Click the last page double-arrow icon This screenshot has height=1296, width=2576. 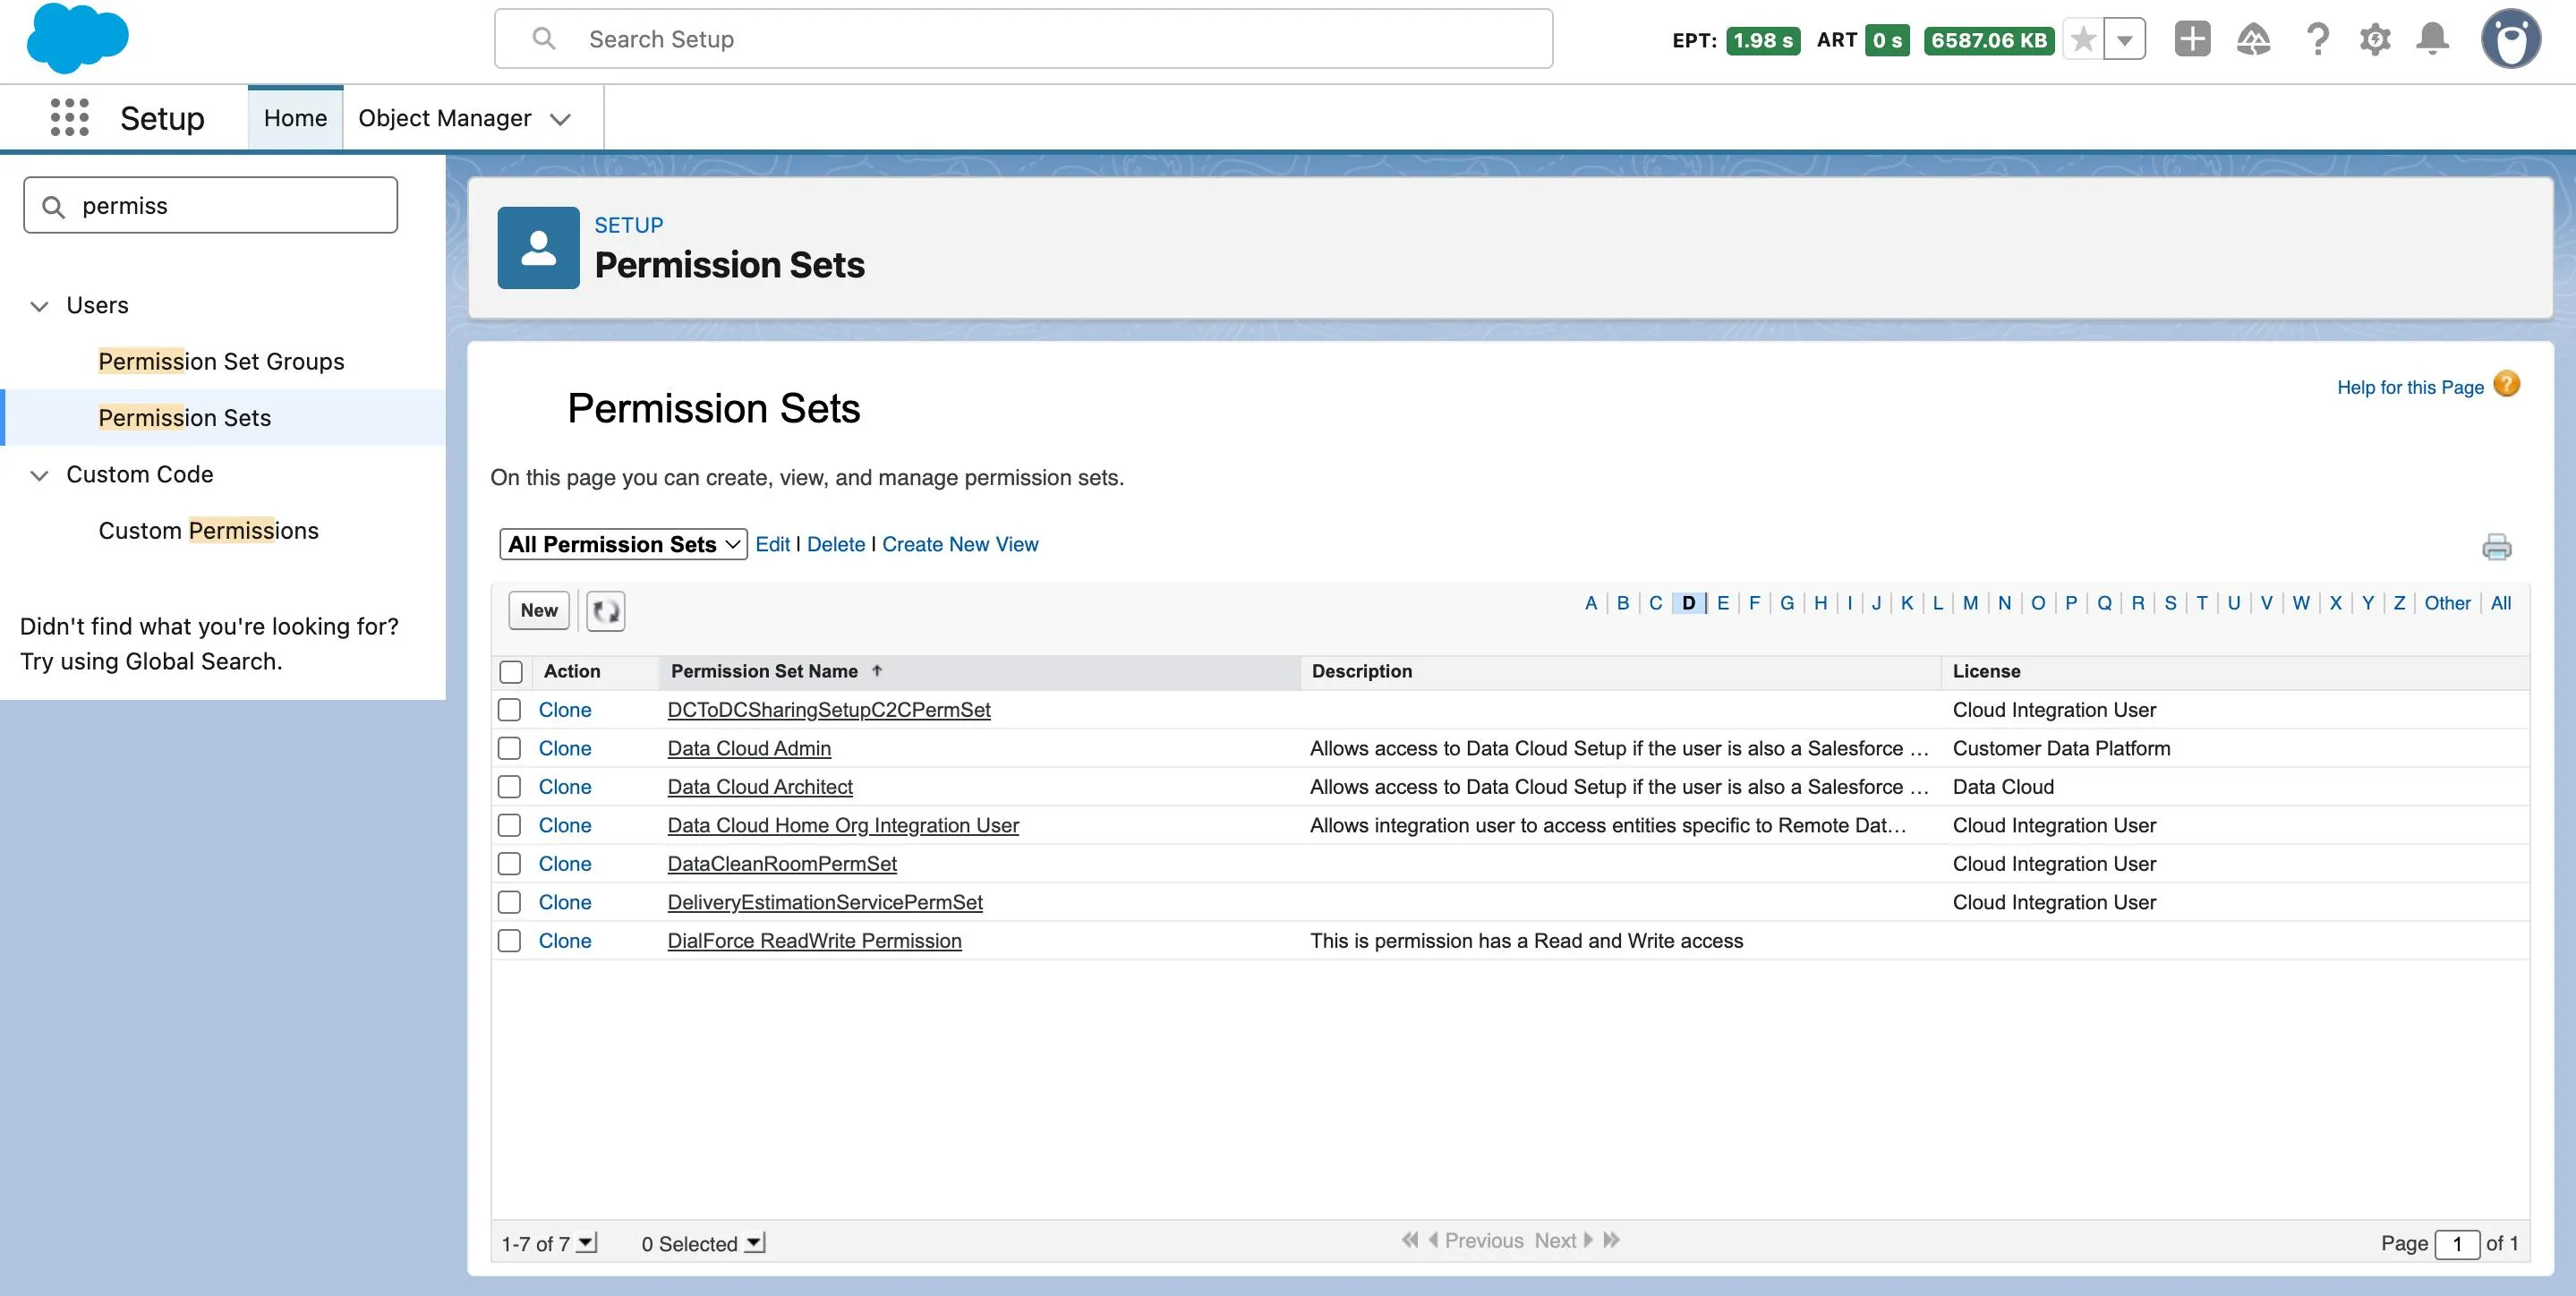point(1611,1240)
